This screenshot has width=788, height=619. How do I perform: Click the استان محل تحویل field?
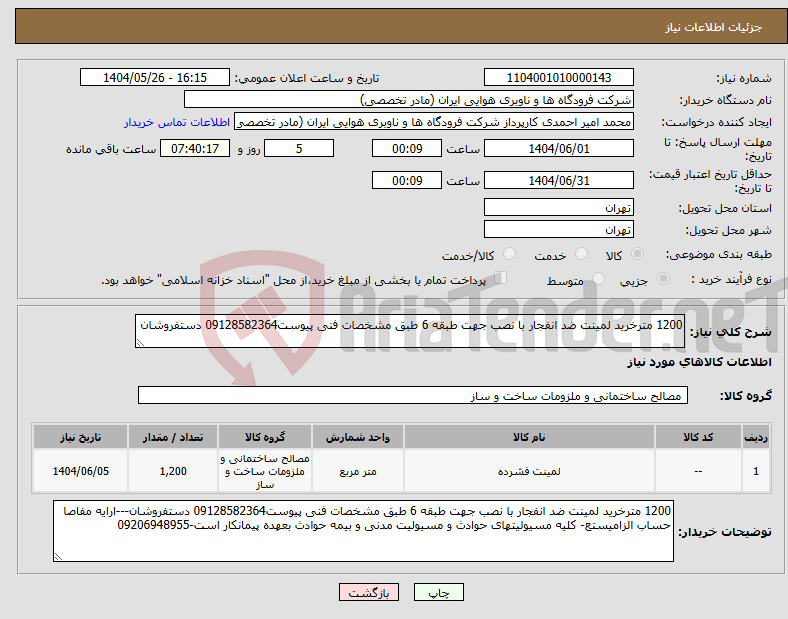tap(559, 207)
